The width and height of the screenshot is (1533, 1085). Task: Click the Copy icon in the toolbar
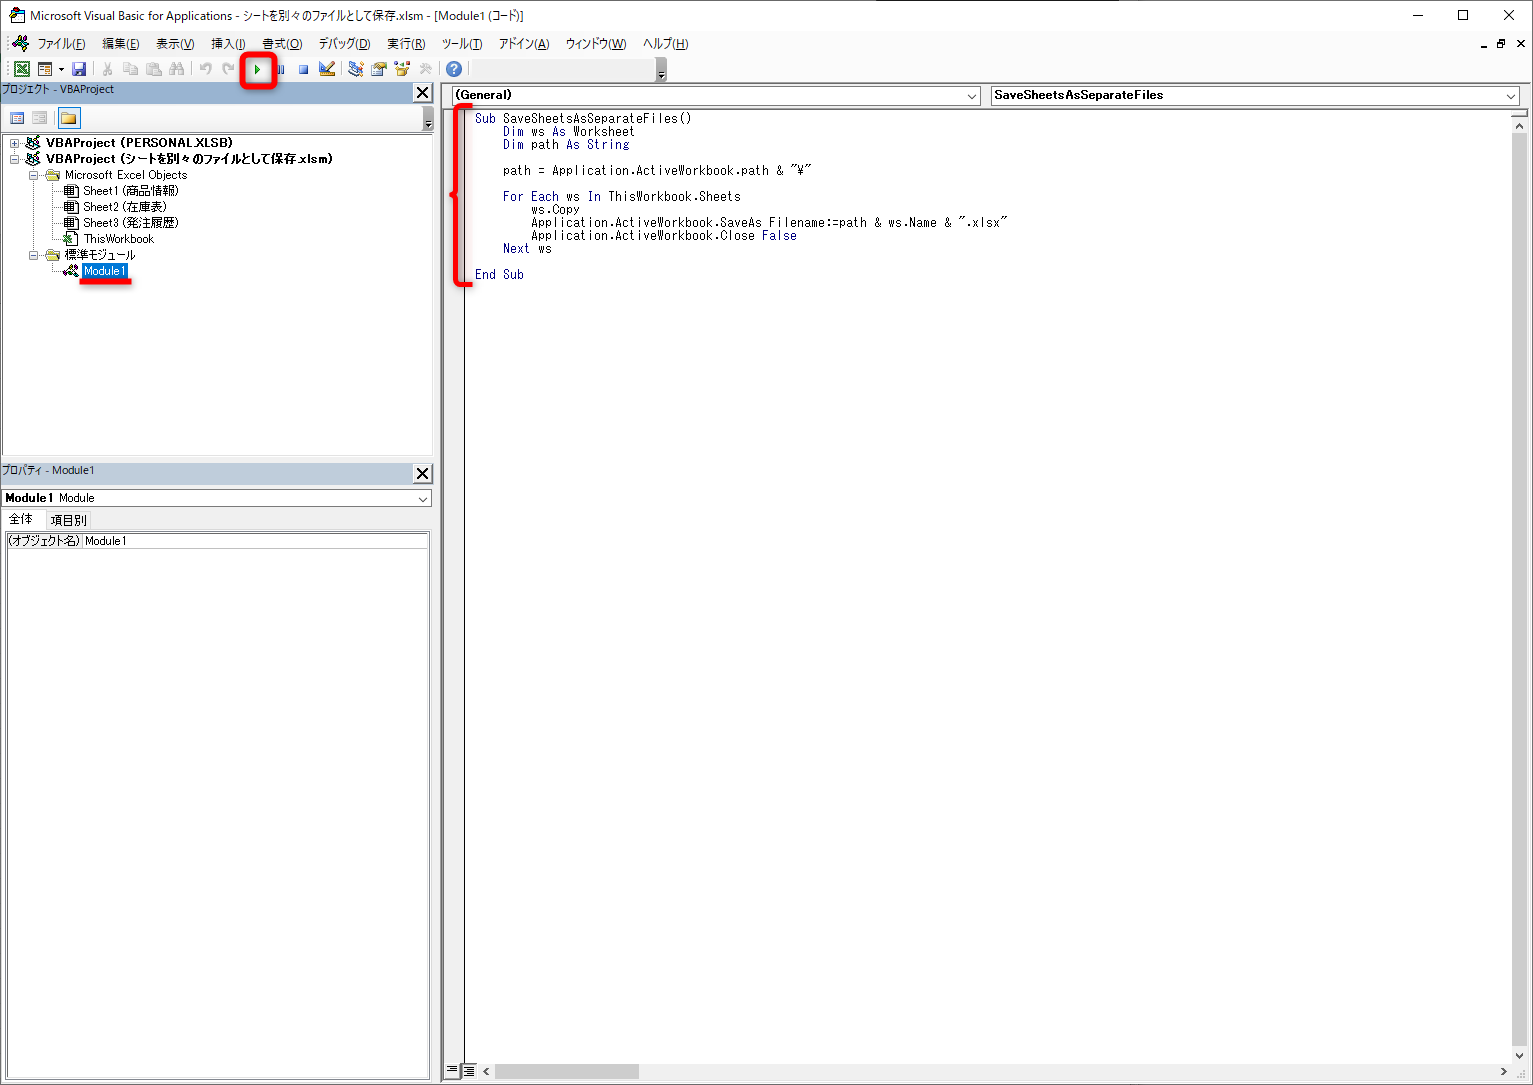[x=130, y=69]
